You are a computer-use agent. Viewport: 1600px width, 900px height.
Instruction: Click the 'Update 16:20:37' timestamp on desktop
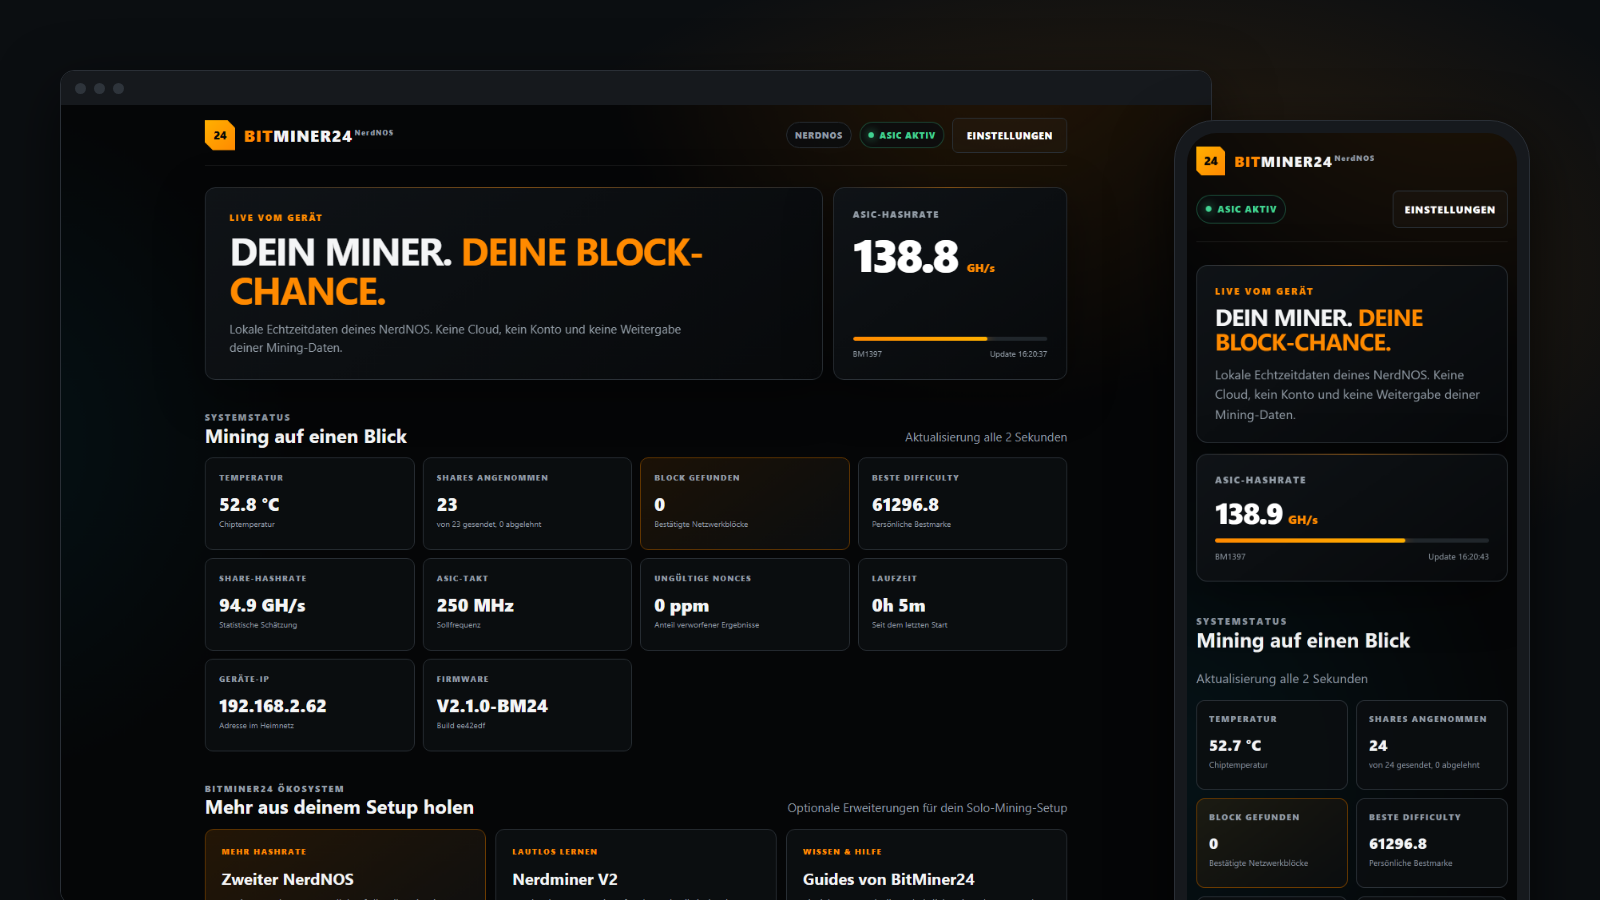[x=1018, y=354]
